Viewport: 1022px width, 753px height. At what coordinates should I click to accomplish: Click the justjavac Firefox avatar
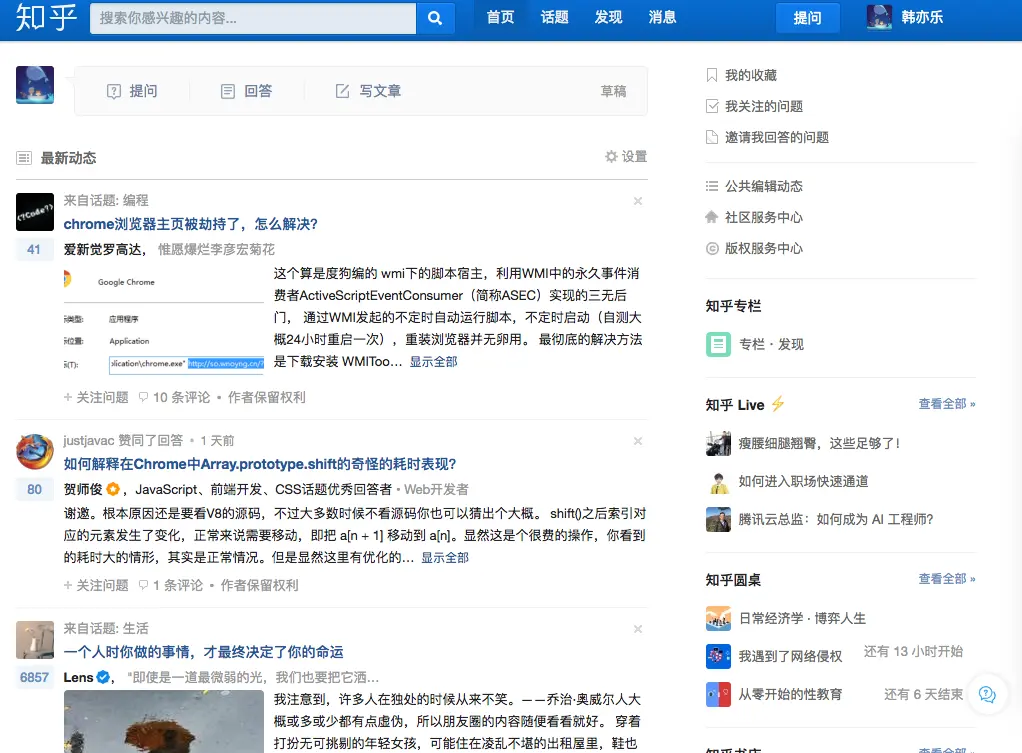tap(35, 452)
